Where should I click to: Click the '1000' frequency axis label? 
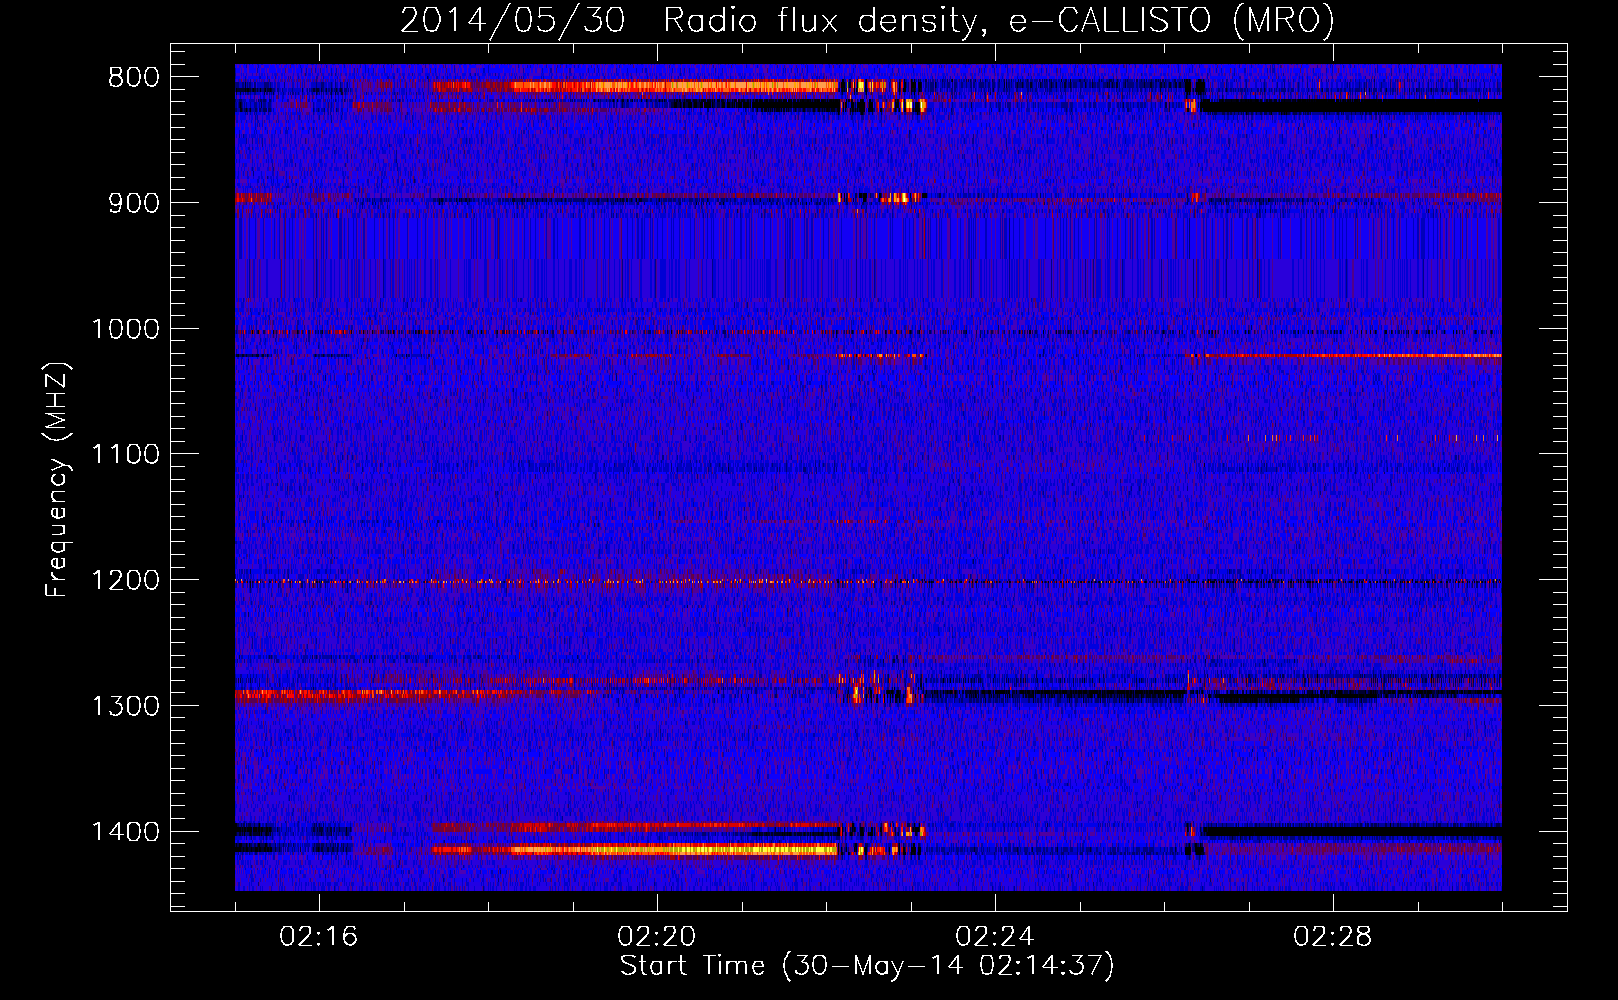pos(125,329)
